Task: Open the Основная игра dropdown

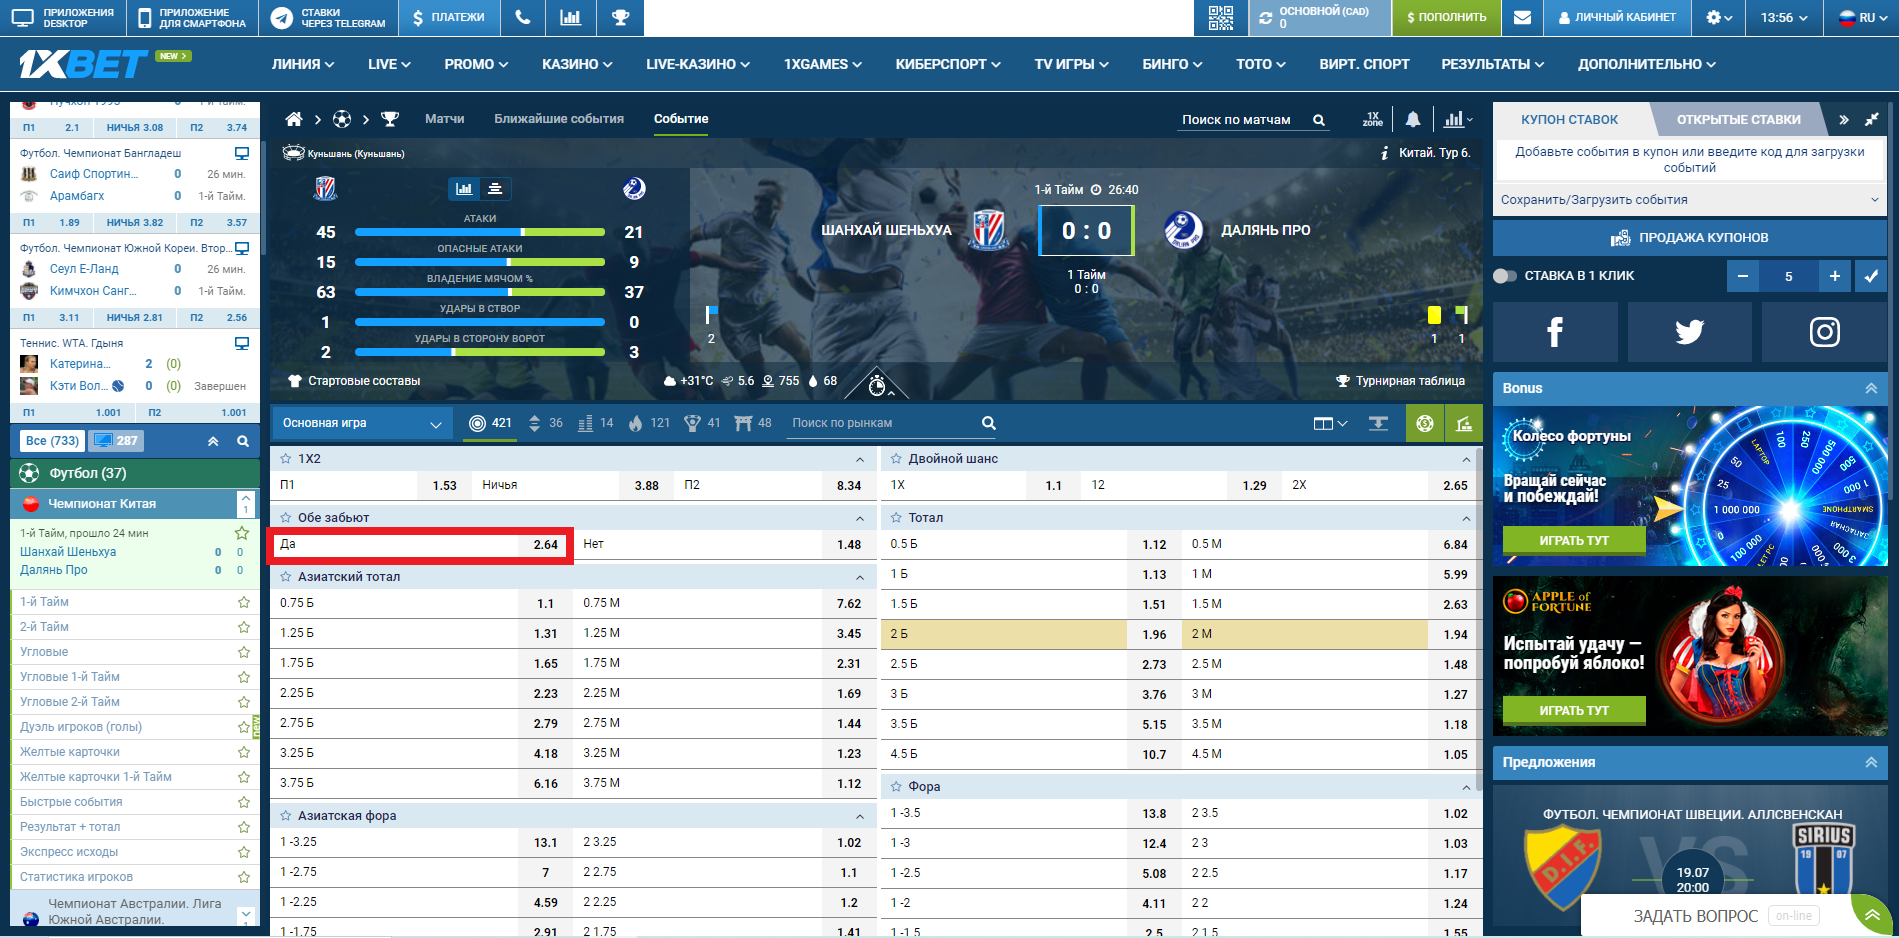Action: (x=361, y=423)
